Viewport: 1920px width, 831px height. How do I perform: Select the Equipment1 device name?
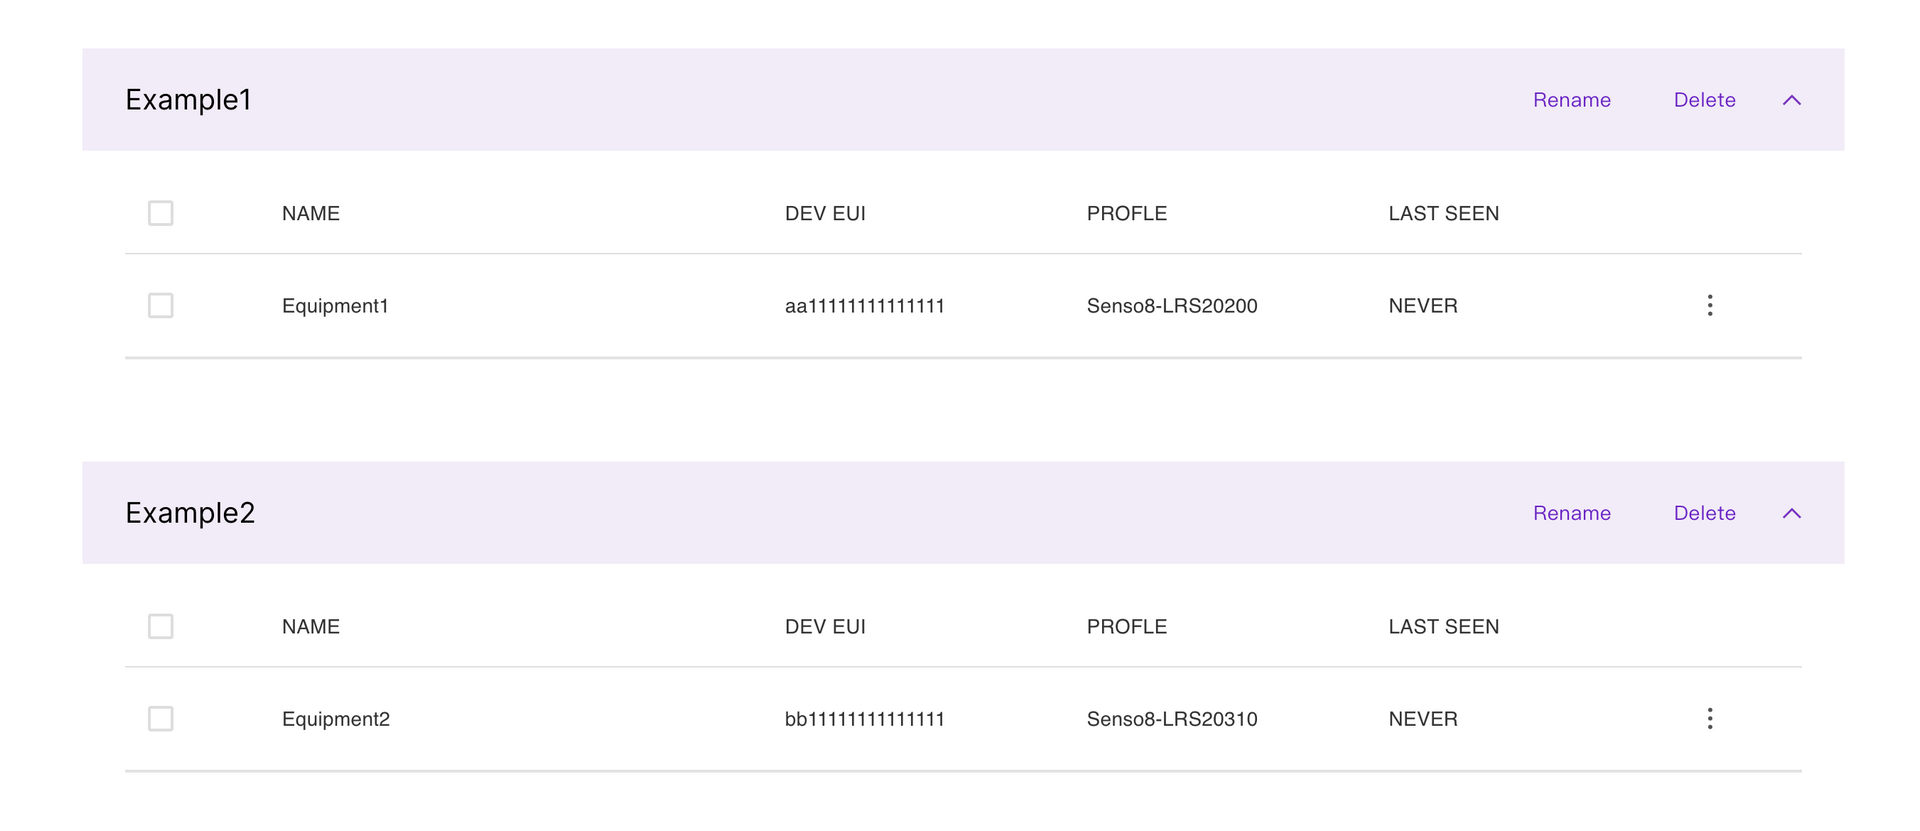click(x=335, y=305)
